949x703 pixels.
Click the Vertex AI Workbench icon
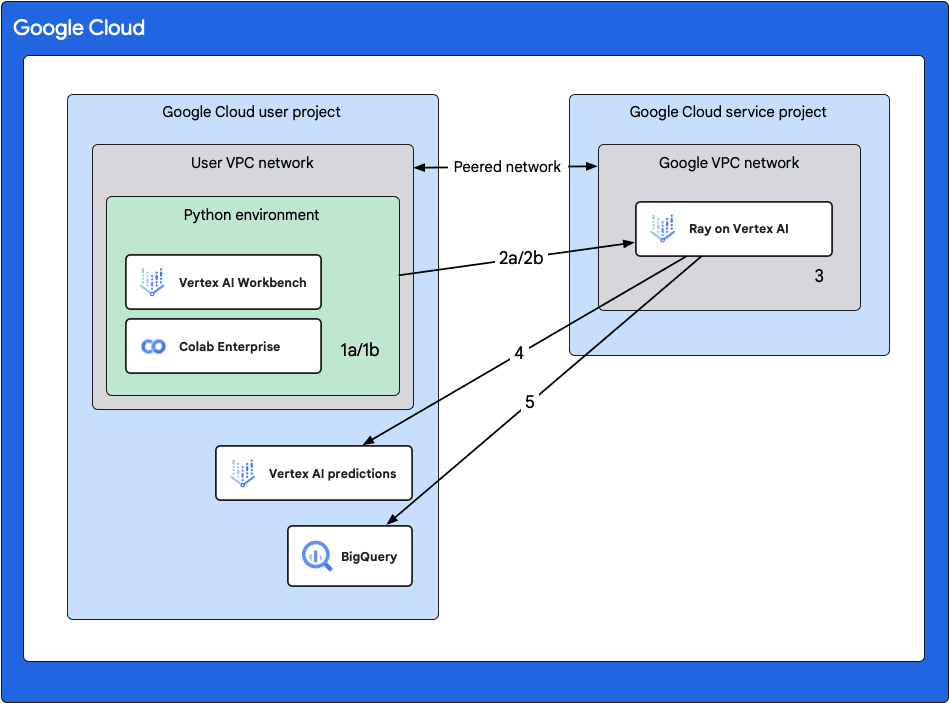click(152, 282)
